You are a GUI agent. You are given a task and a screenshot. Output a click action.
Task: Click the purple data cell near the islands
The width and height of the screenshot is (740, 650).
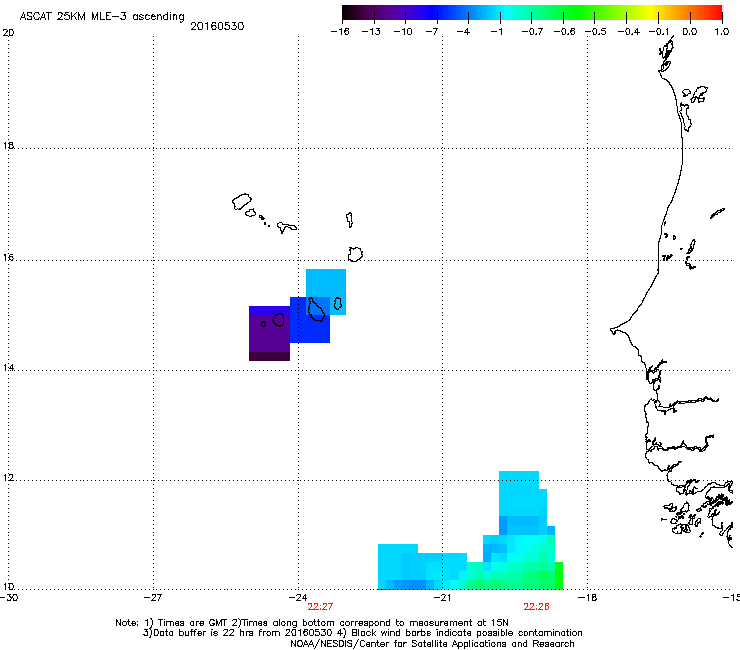(269, 333)
